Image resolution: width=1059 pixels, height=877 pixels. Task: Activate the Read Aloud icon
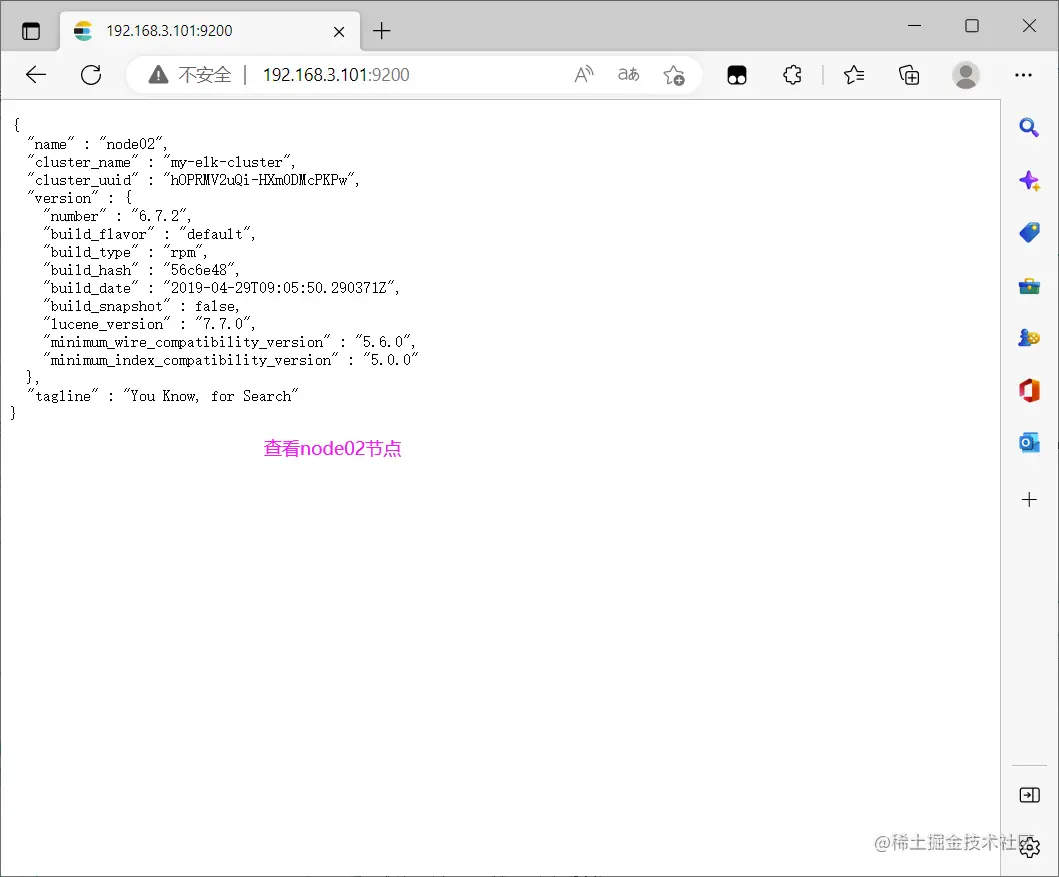point(584,75)
